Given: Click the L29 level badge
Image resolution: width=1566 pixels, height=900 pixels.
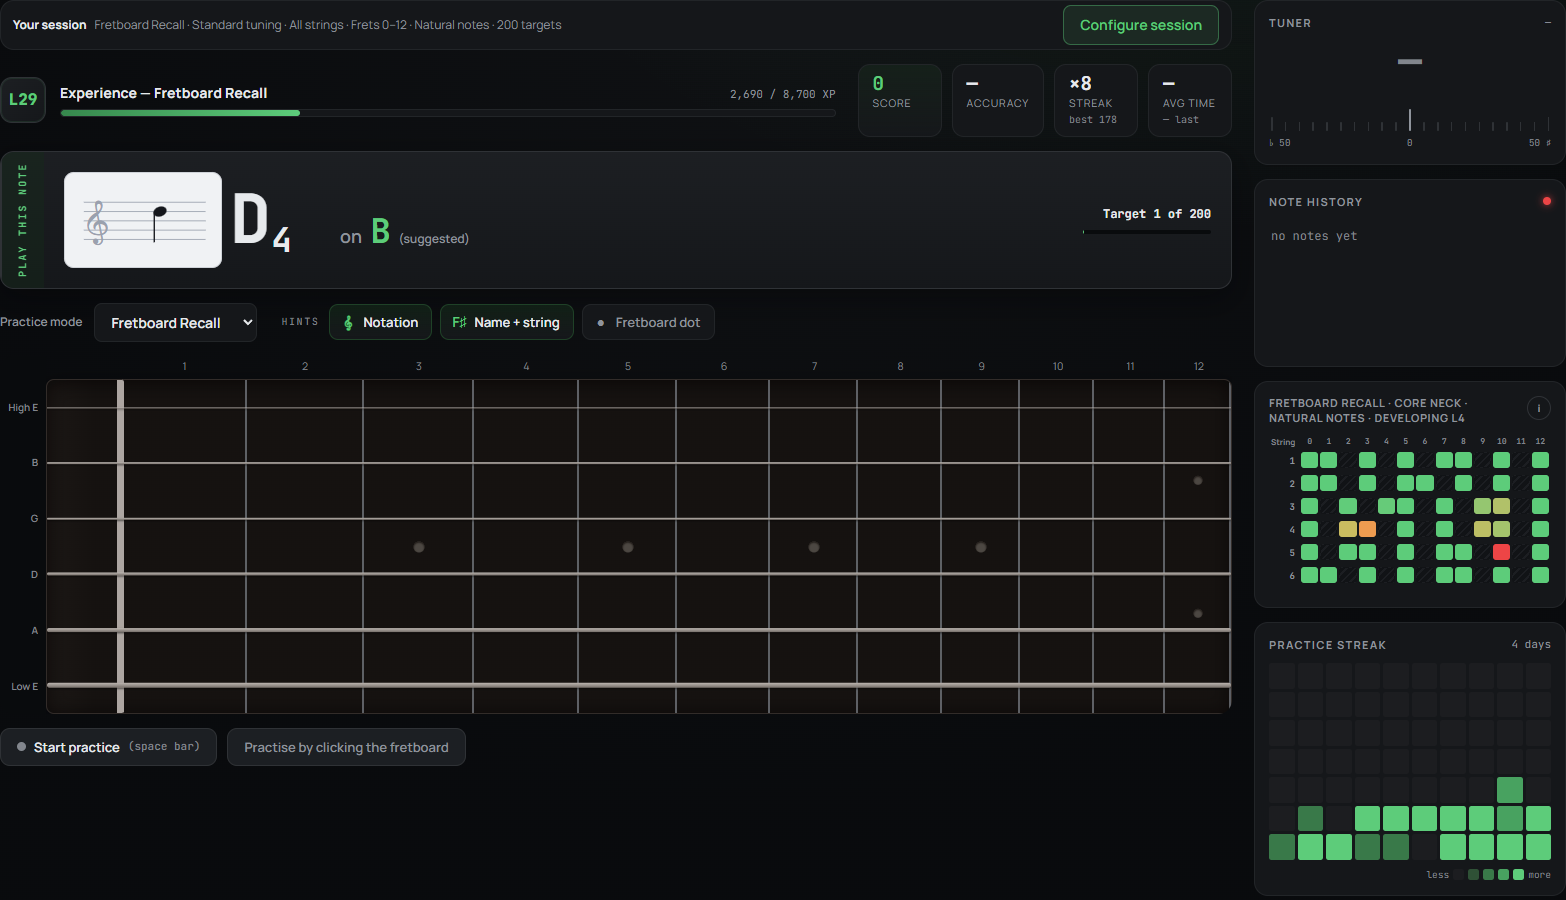Looking at the screenshot, I should tap(23, 100).
